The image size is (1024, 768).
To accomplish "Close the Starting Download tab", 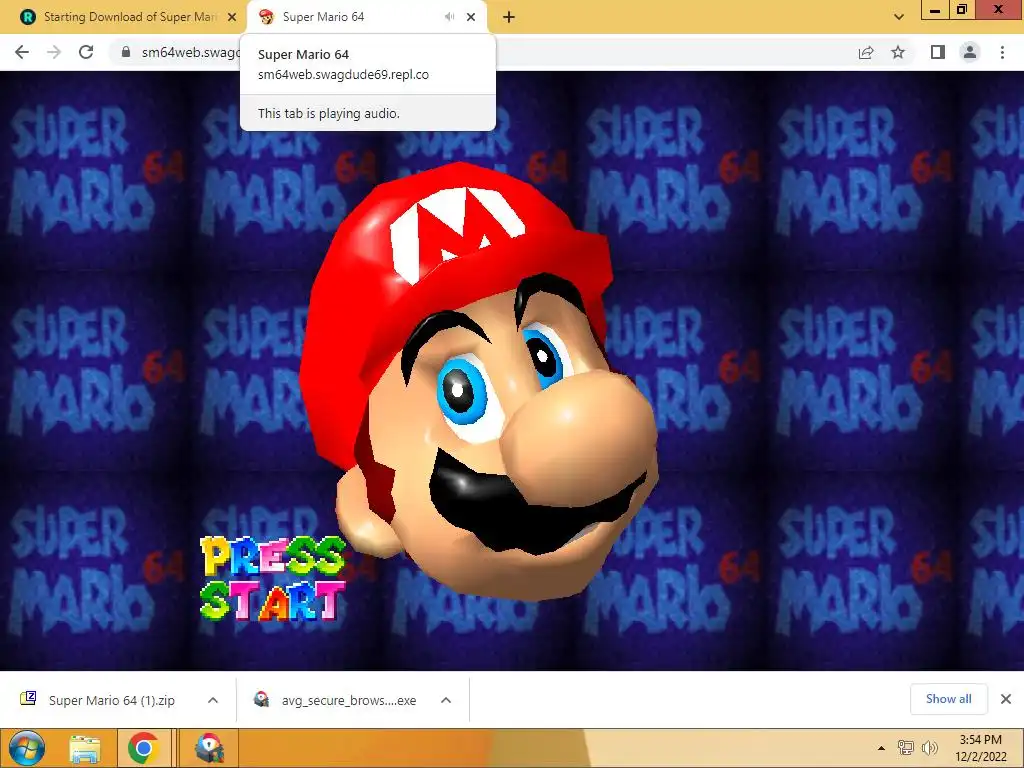I will [x=232, y=17].
